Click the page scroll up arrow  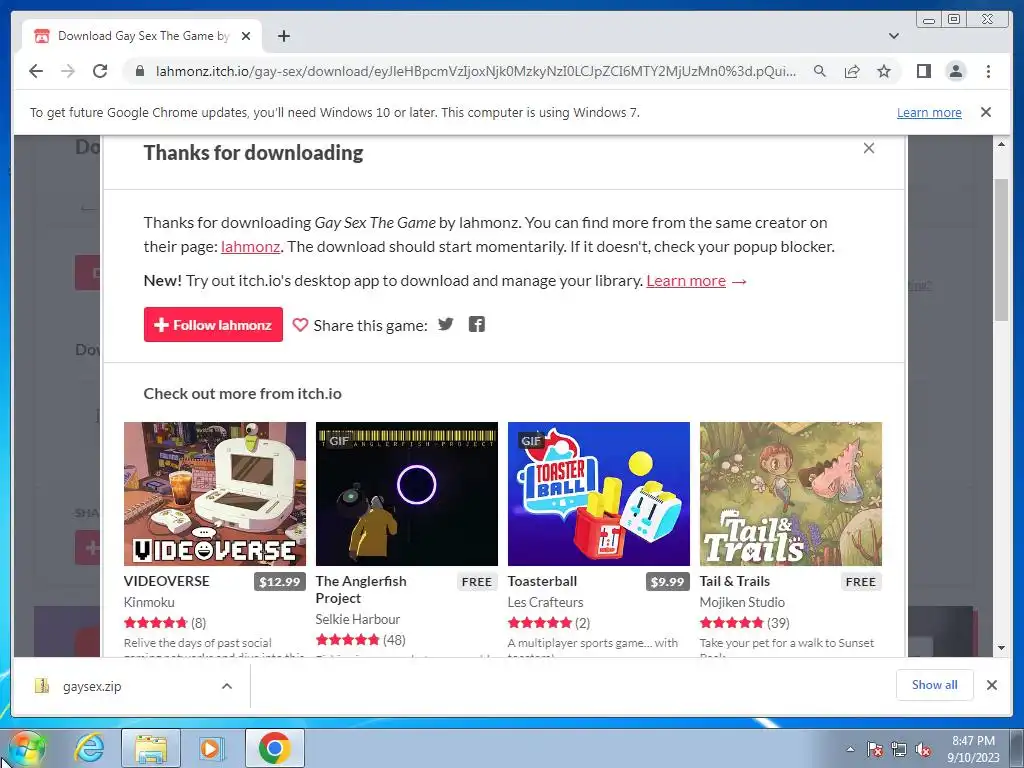pyautogui.click(x=1001, y=144)
